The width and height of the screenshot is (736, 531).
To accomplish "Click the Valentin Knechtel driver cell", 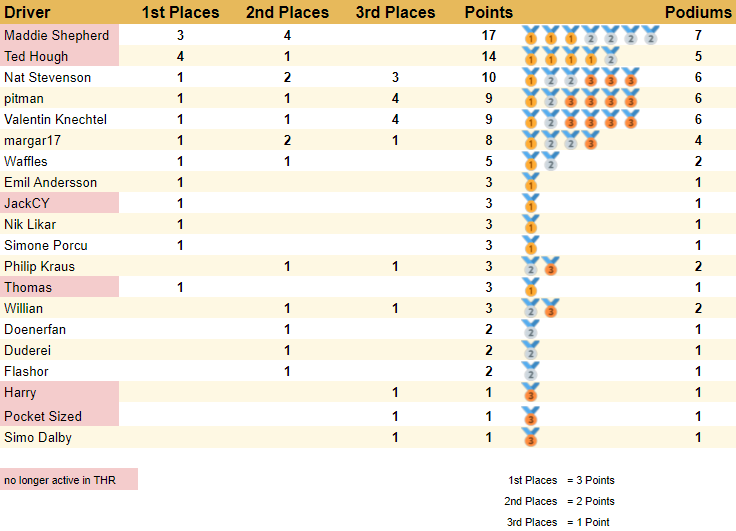I will click(x=56, y=119).
